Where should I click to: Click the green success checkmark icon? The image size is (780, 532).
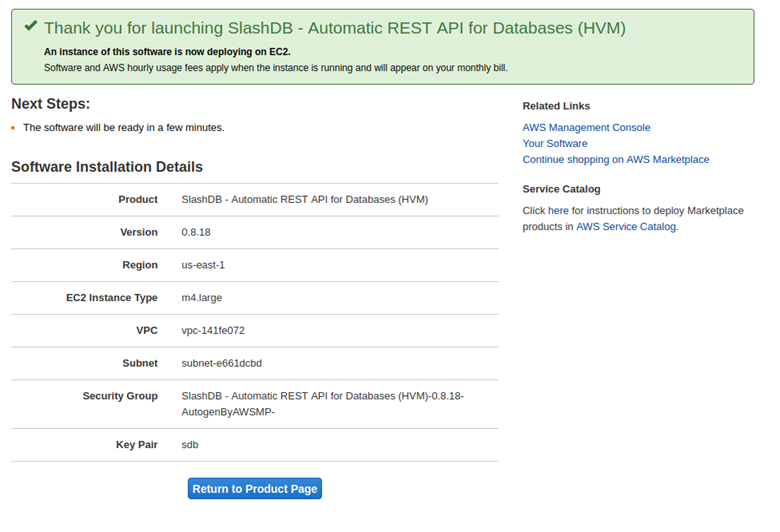pyautogui.click(x=30, y=27)
